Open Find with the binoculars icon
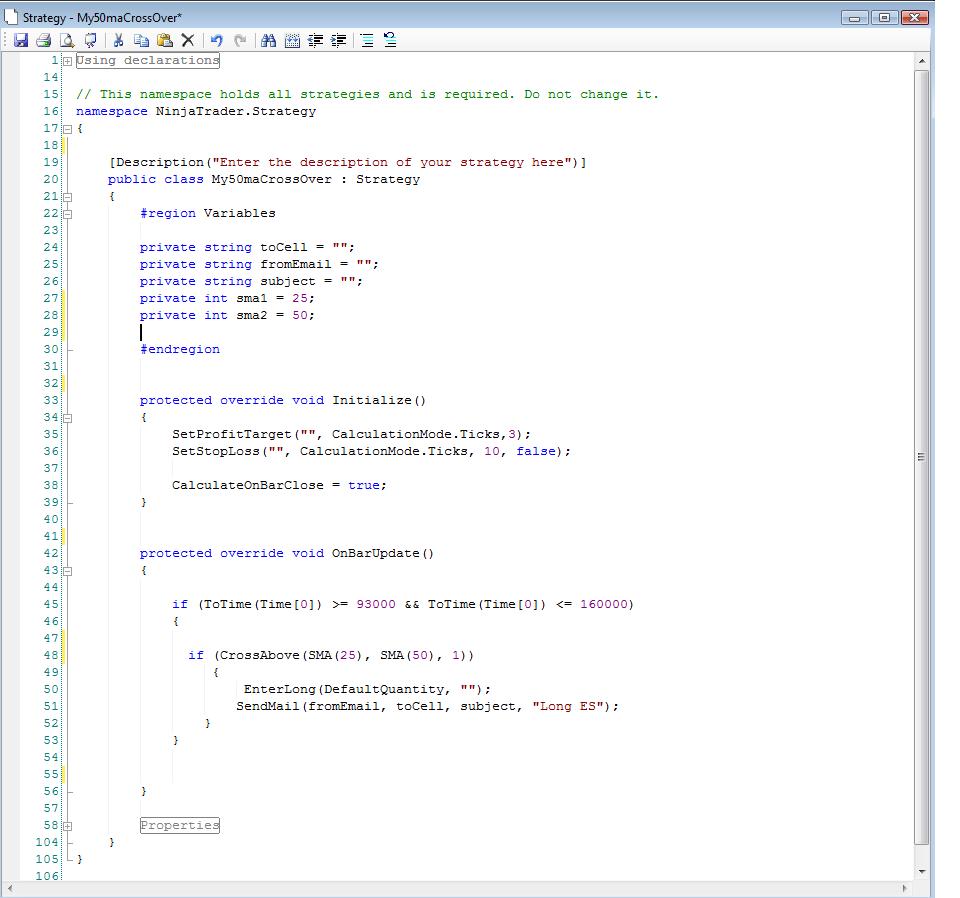 click(268, 40)
